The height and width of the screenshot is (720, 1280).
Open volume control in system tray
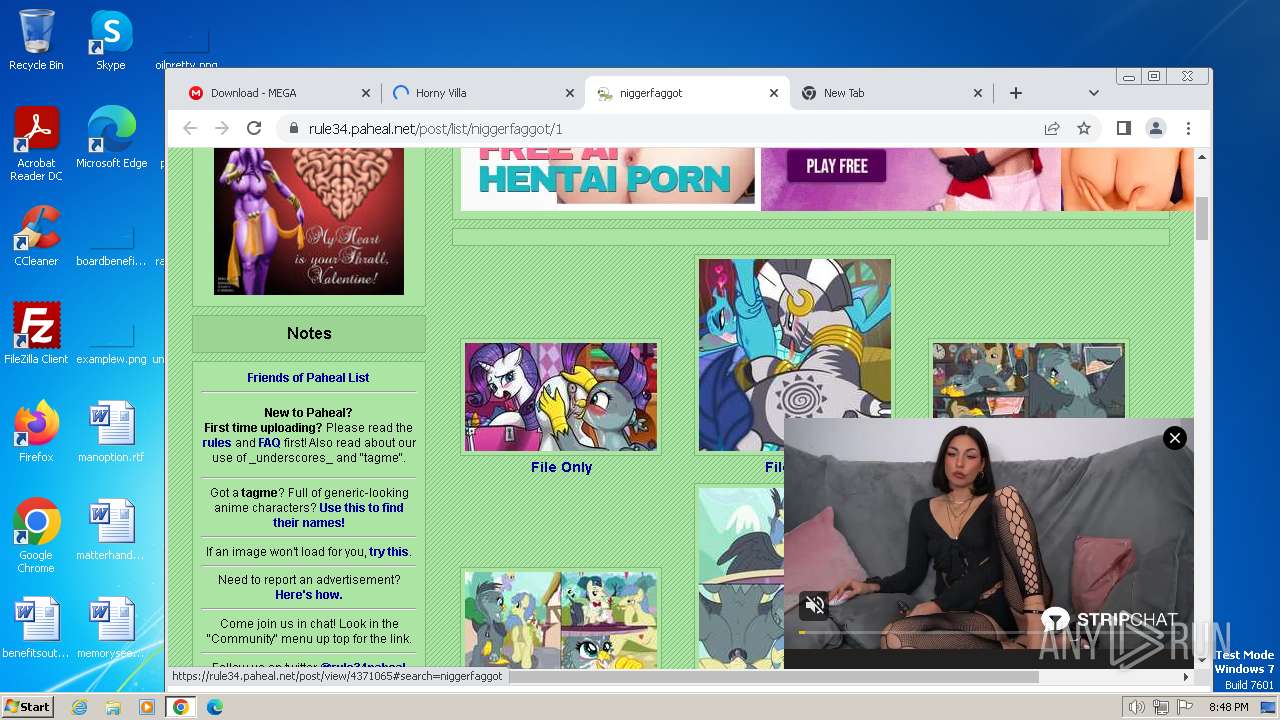pyautogui.click(x=1137, y=707)
